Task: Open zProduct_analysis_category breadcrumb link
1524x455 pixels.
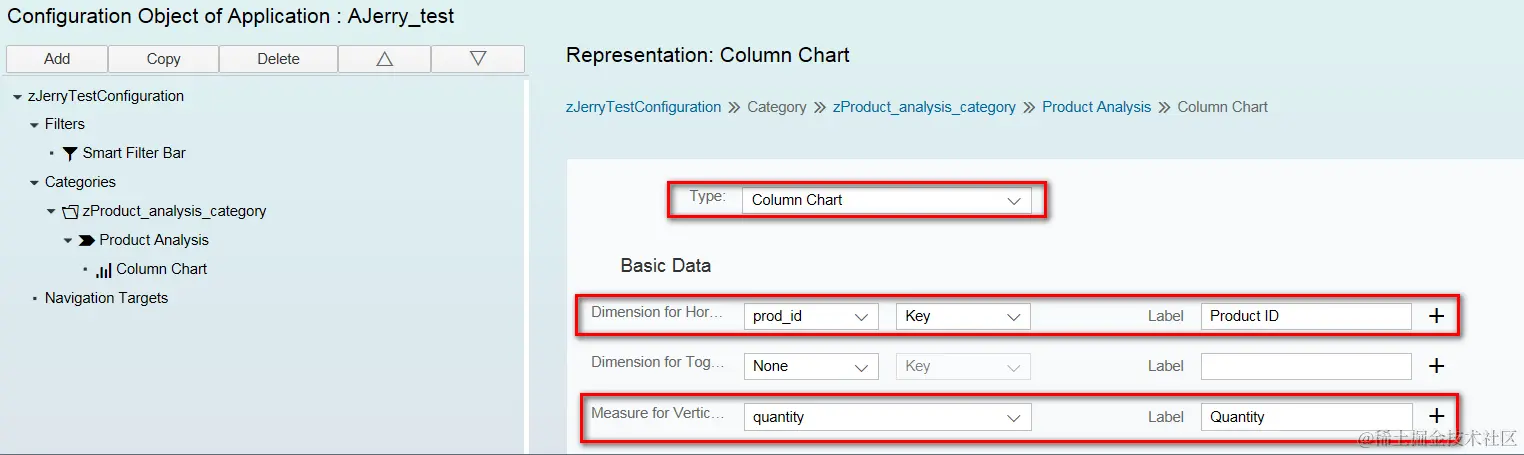Action: (x=924, y=107)
